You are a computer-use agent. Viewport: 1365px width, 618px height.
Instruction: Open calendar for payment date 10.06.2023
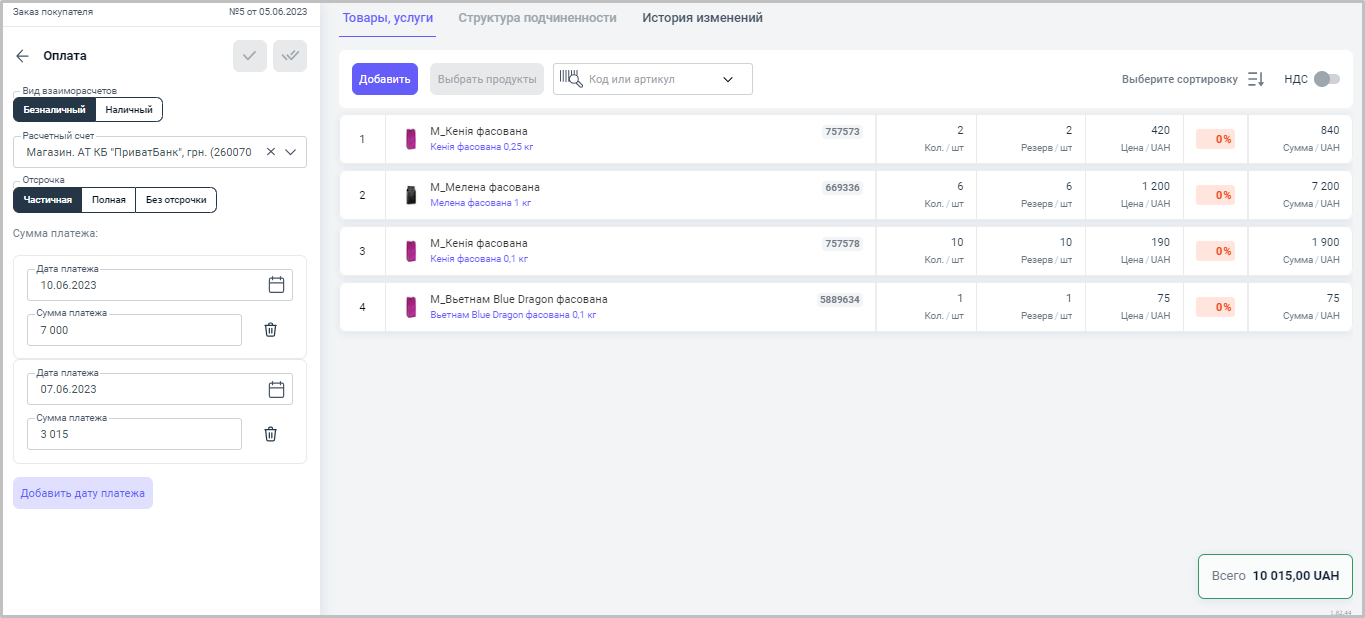click(x=277, y=285)
